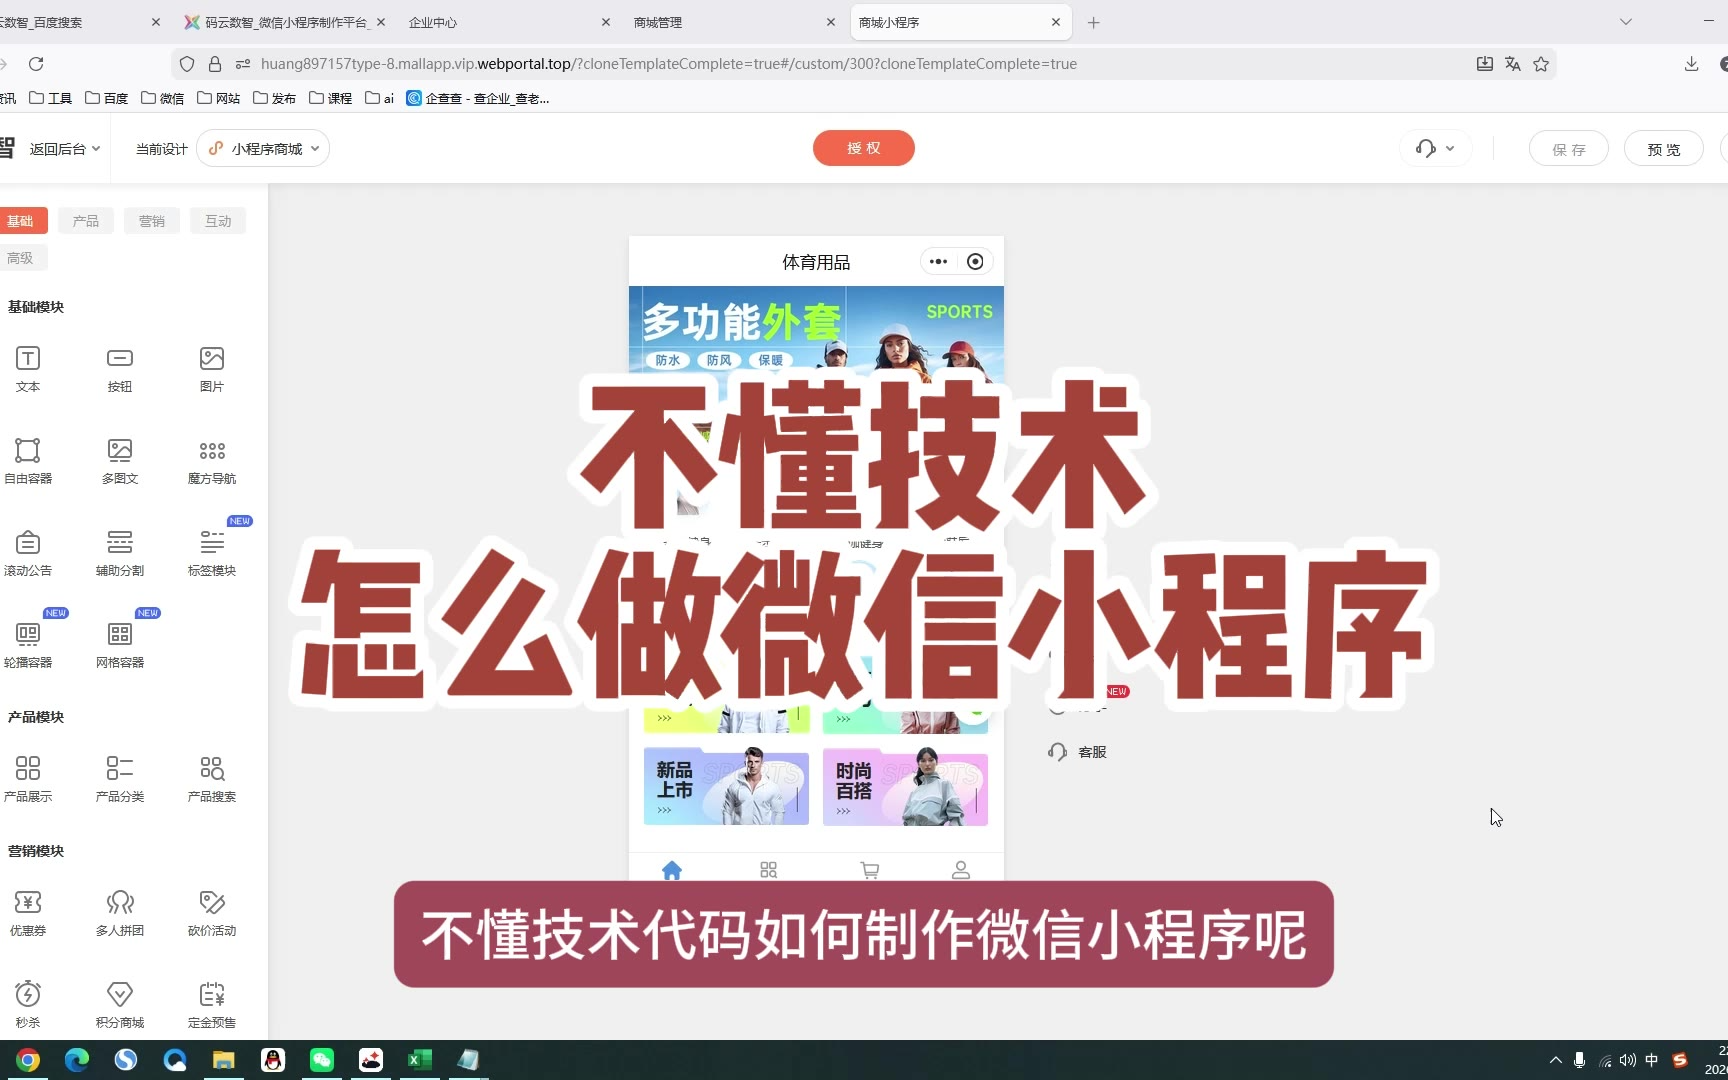Switch to the 码云数智 browser tab
1728x1080 pixels.
point(284,22)
